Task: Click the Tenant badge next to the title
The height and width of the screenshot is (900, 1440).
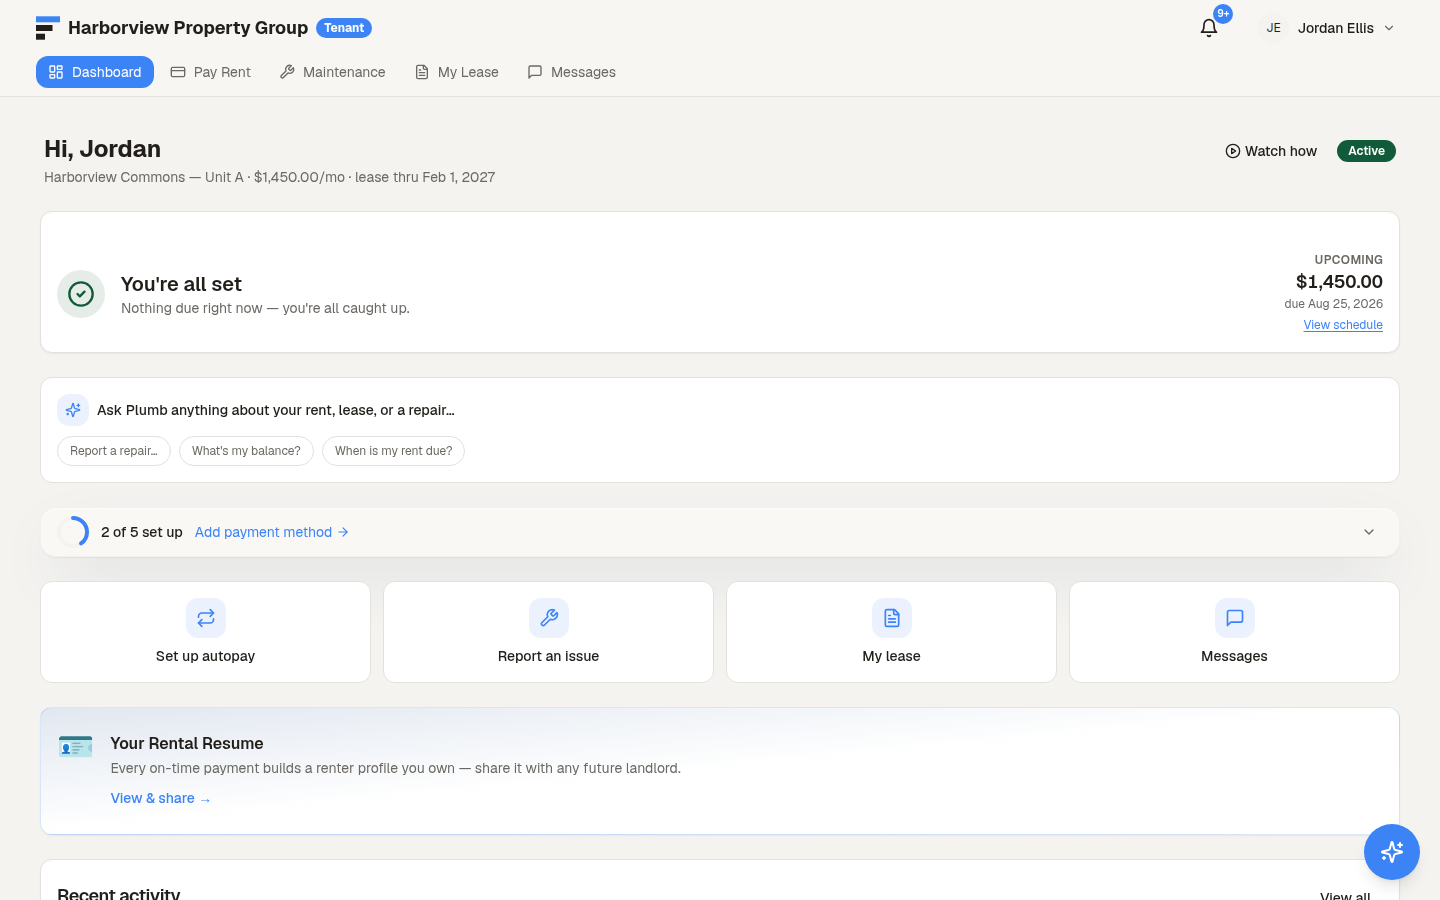Action: click(344, 28)
